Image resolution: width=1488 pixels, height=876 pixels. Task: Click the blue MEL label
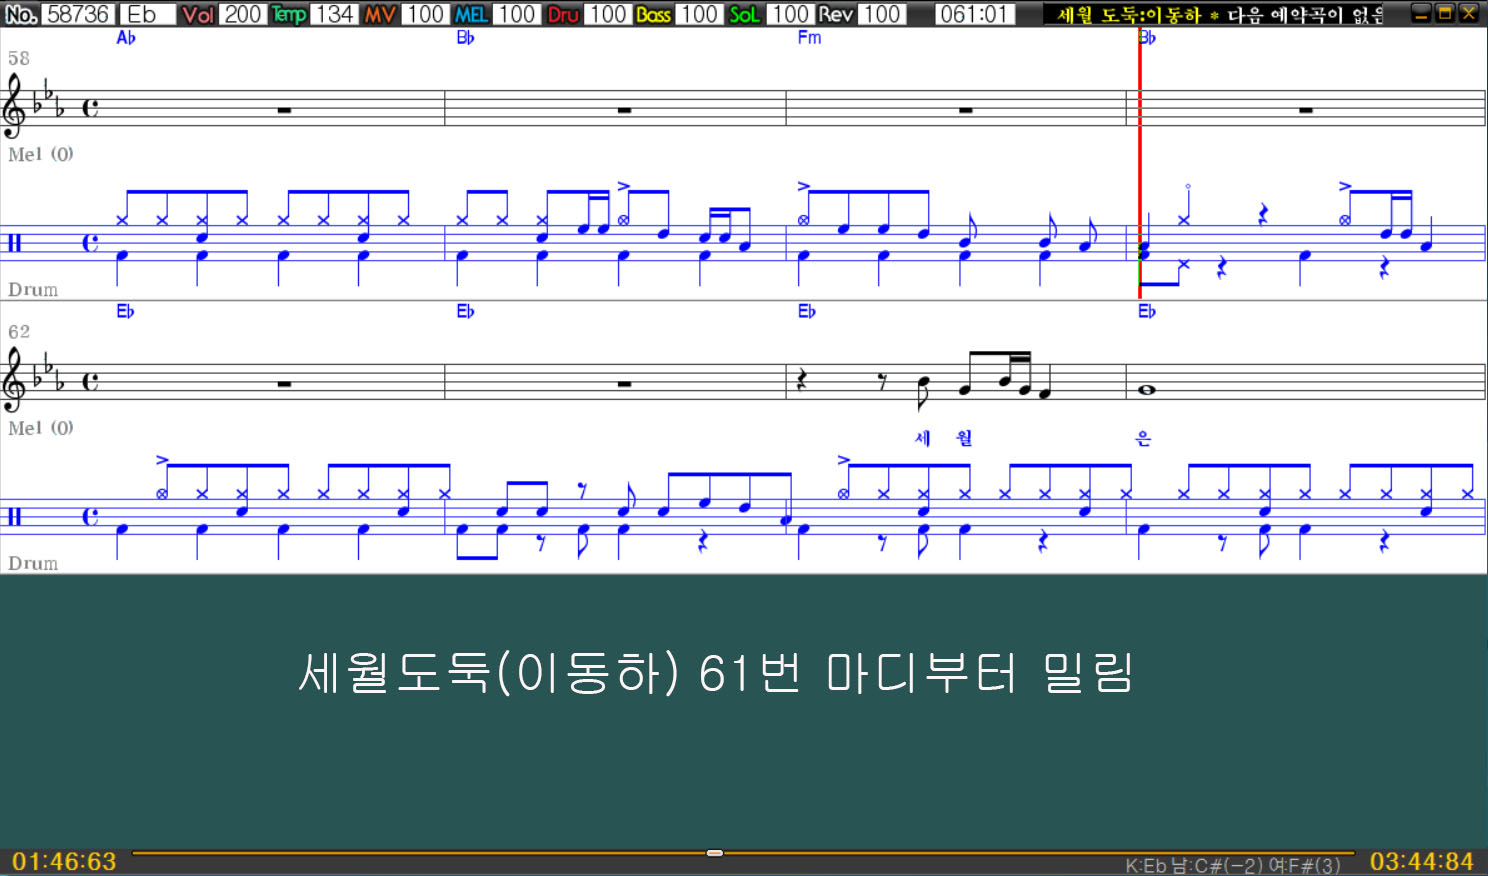[x=471, y=14]
